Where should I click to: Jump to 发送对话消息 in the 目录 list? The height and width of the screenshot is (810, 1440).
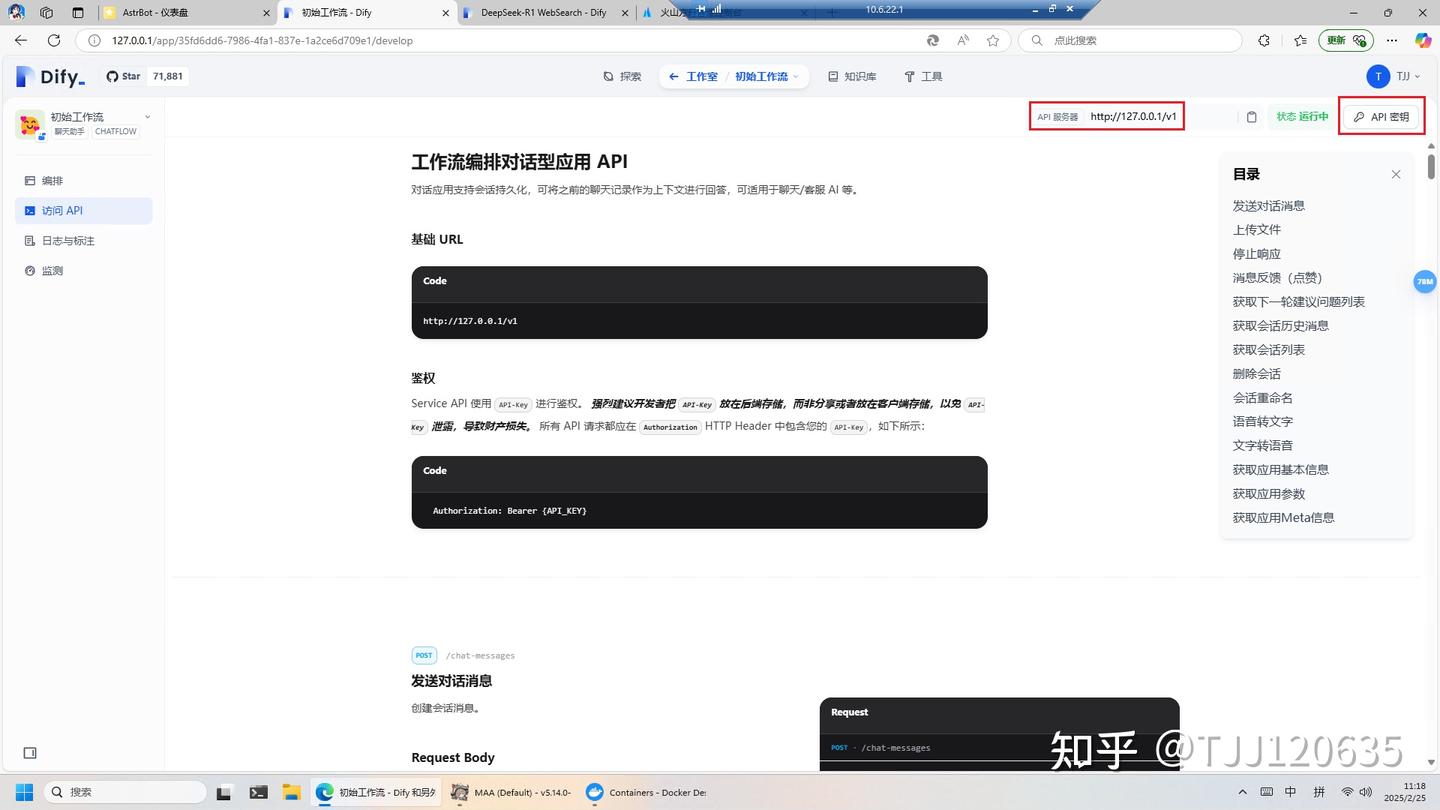click(x=1268, y=205)
